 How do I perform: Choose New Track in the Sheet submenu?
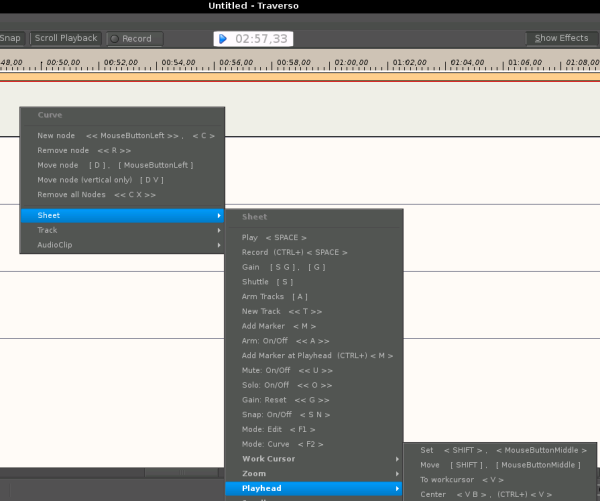tap(314, 311)
